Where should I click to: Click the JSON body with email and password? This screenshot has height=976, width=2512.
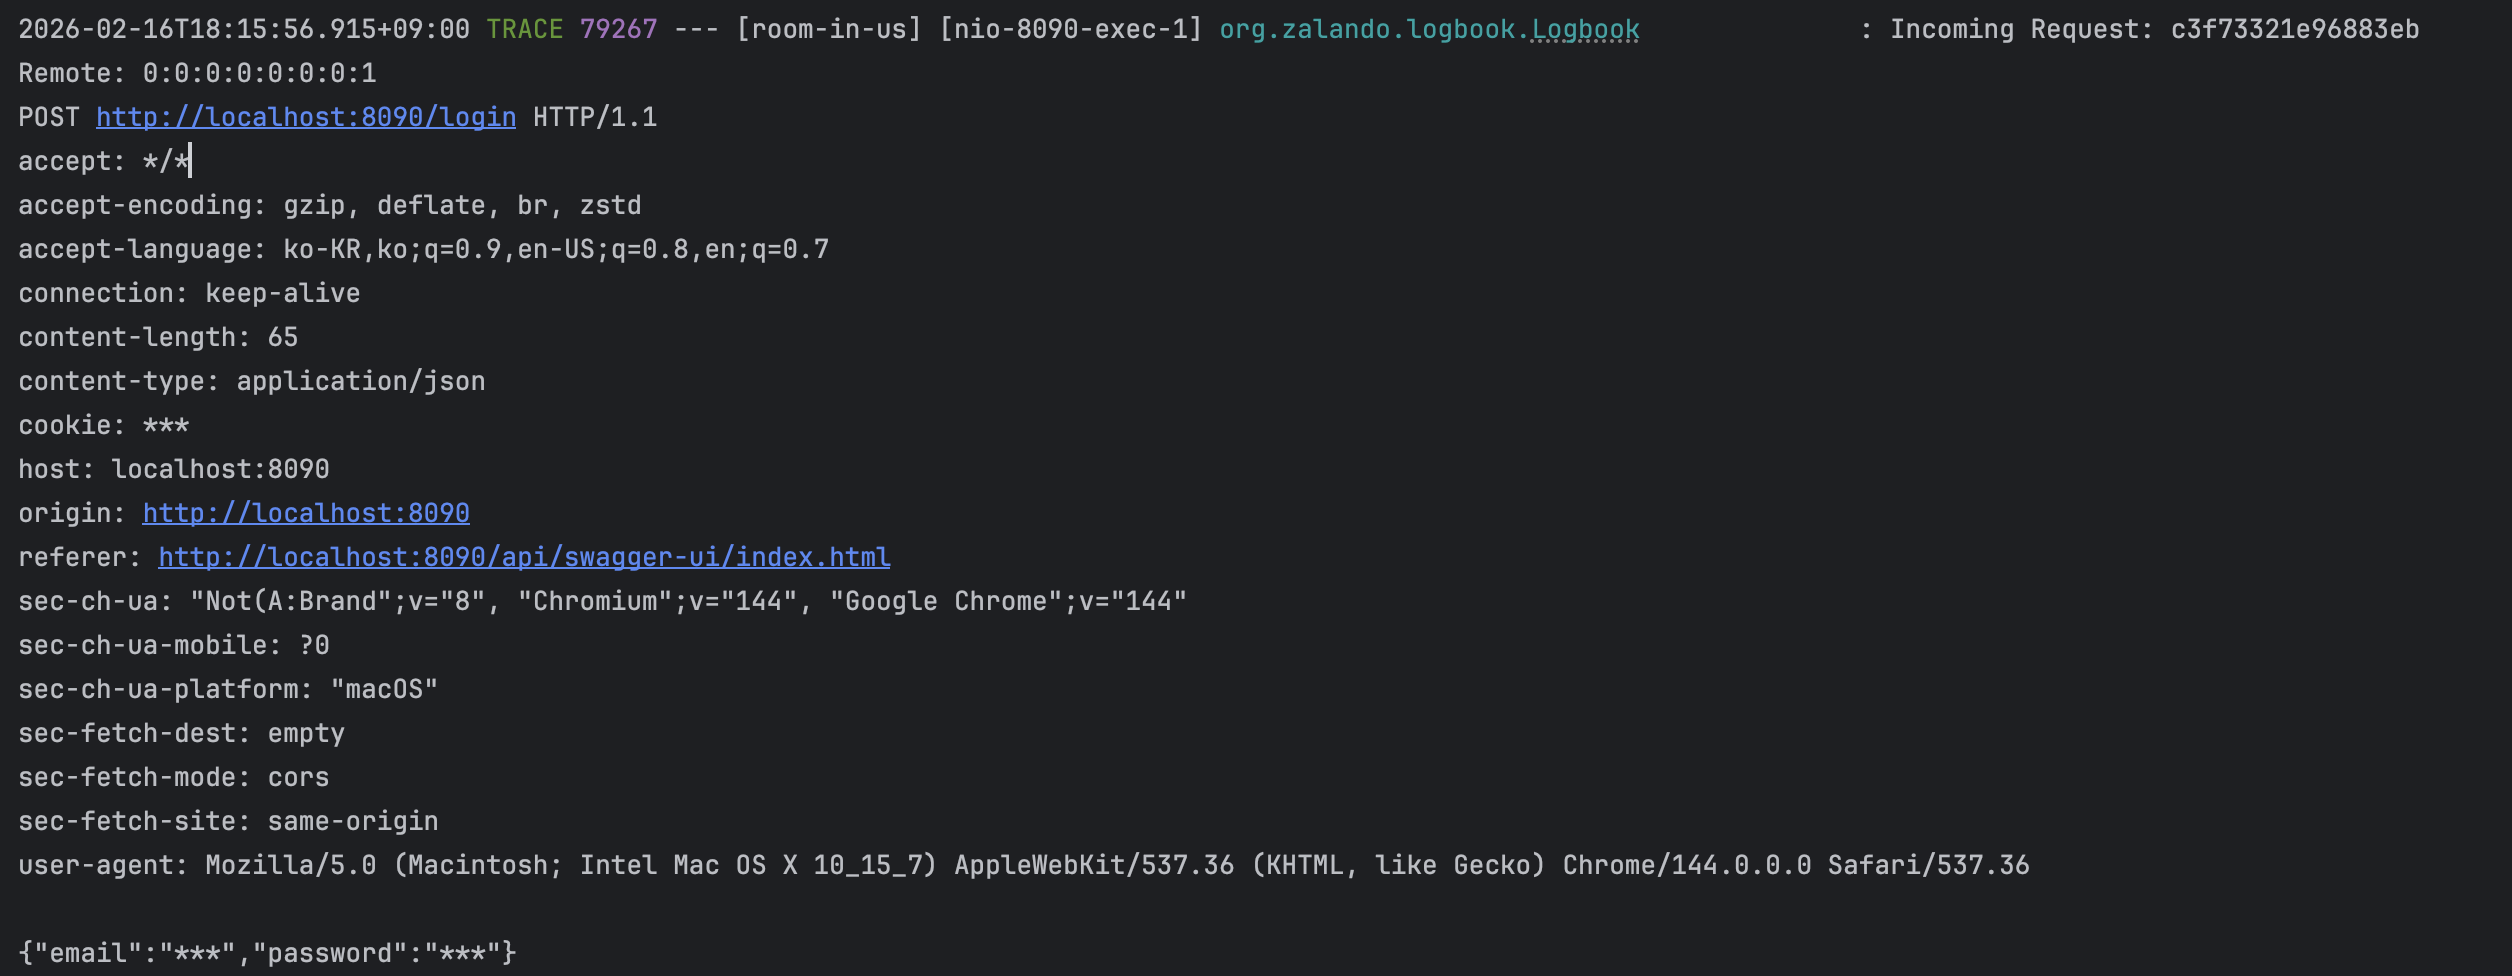(x=267, y=953)
